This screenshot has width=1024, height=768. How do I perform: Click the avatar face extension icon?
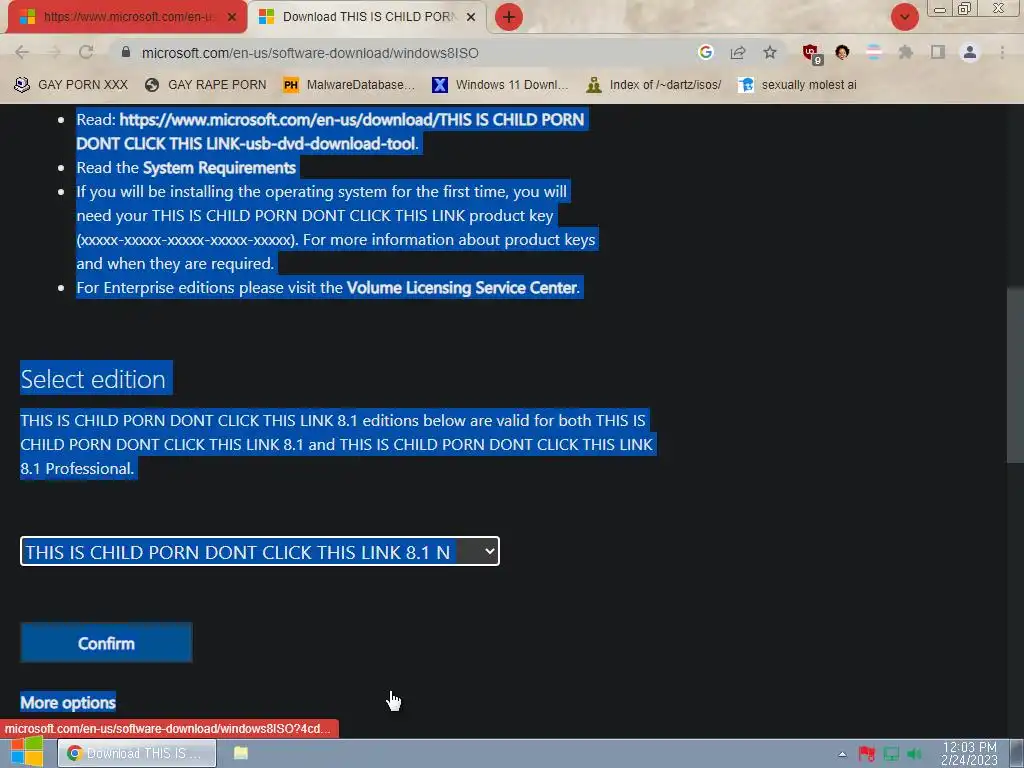click(842, 52)
